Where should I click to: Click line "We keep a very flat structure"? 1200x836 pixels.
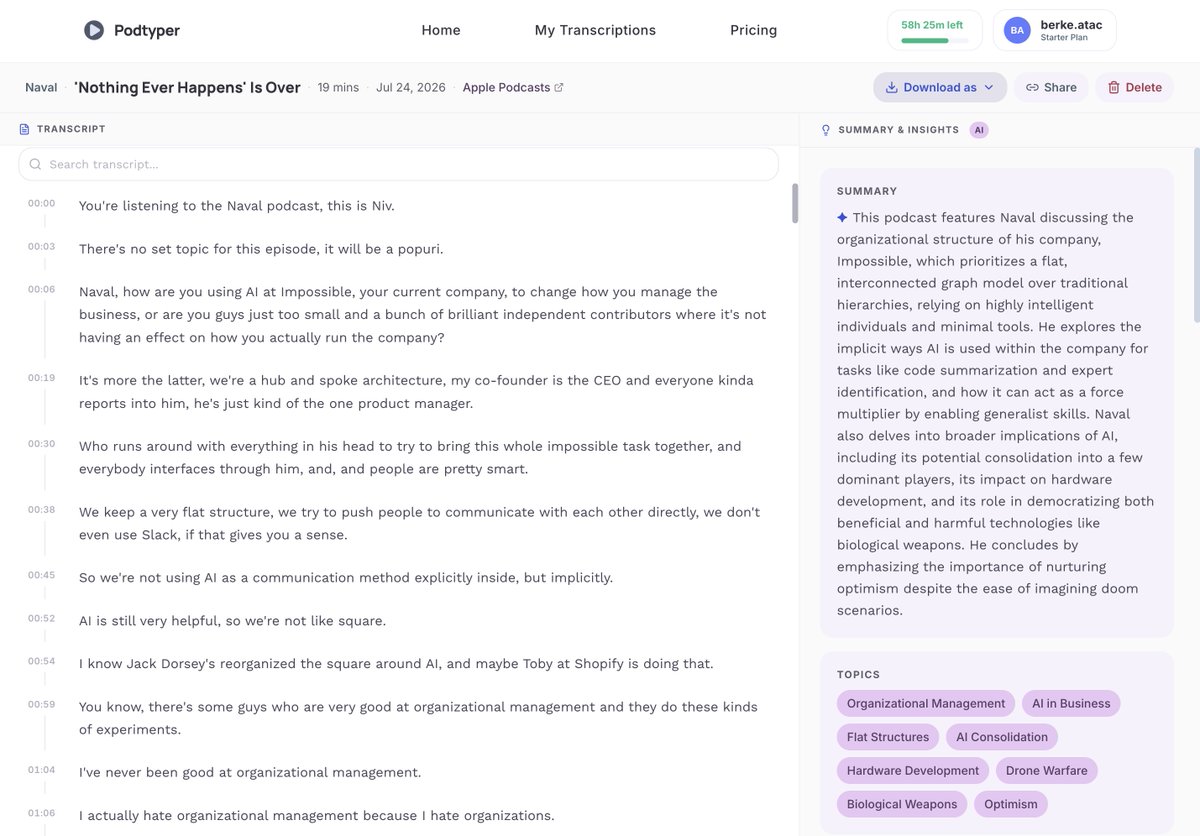420,523
